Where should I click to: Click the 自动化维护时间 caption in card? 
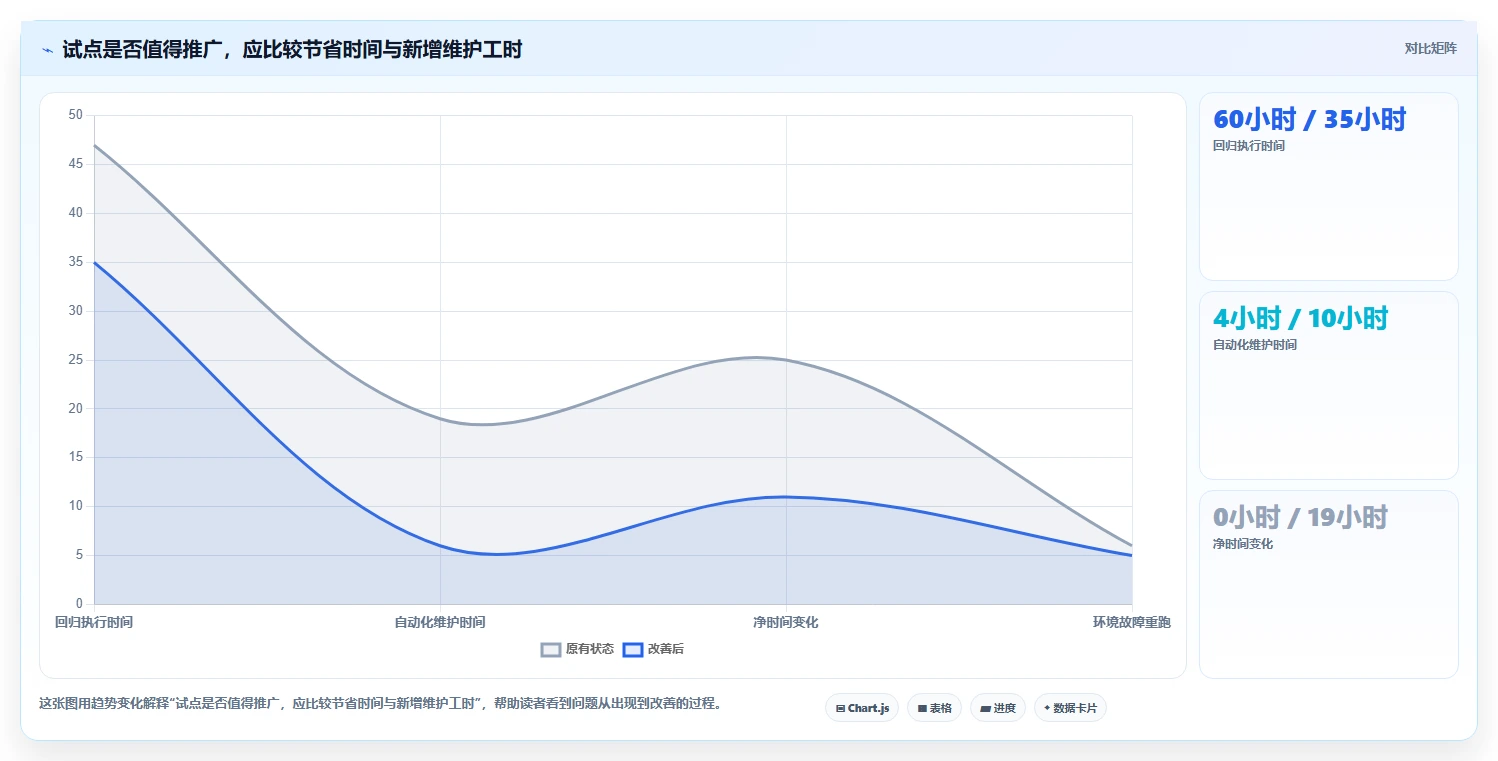1254,345
